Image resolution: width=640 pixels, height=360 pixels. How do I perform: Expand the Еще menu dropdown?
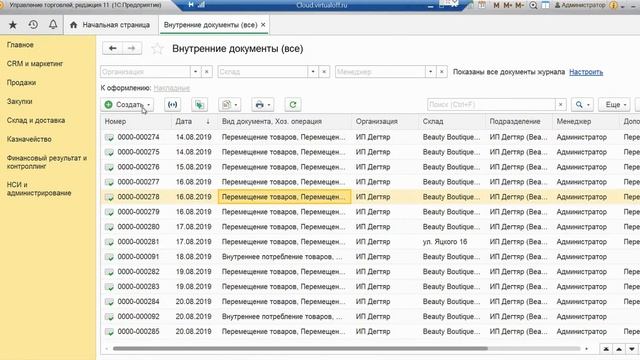coord(614,105)
